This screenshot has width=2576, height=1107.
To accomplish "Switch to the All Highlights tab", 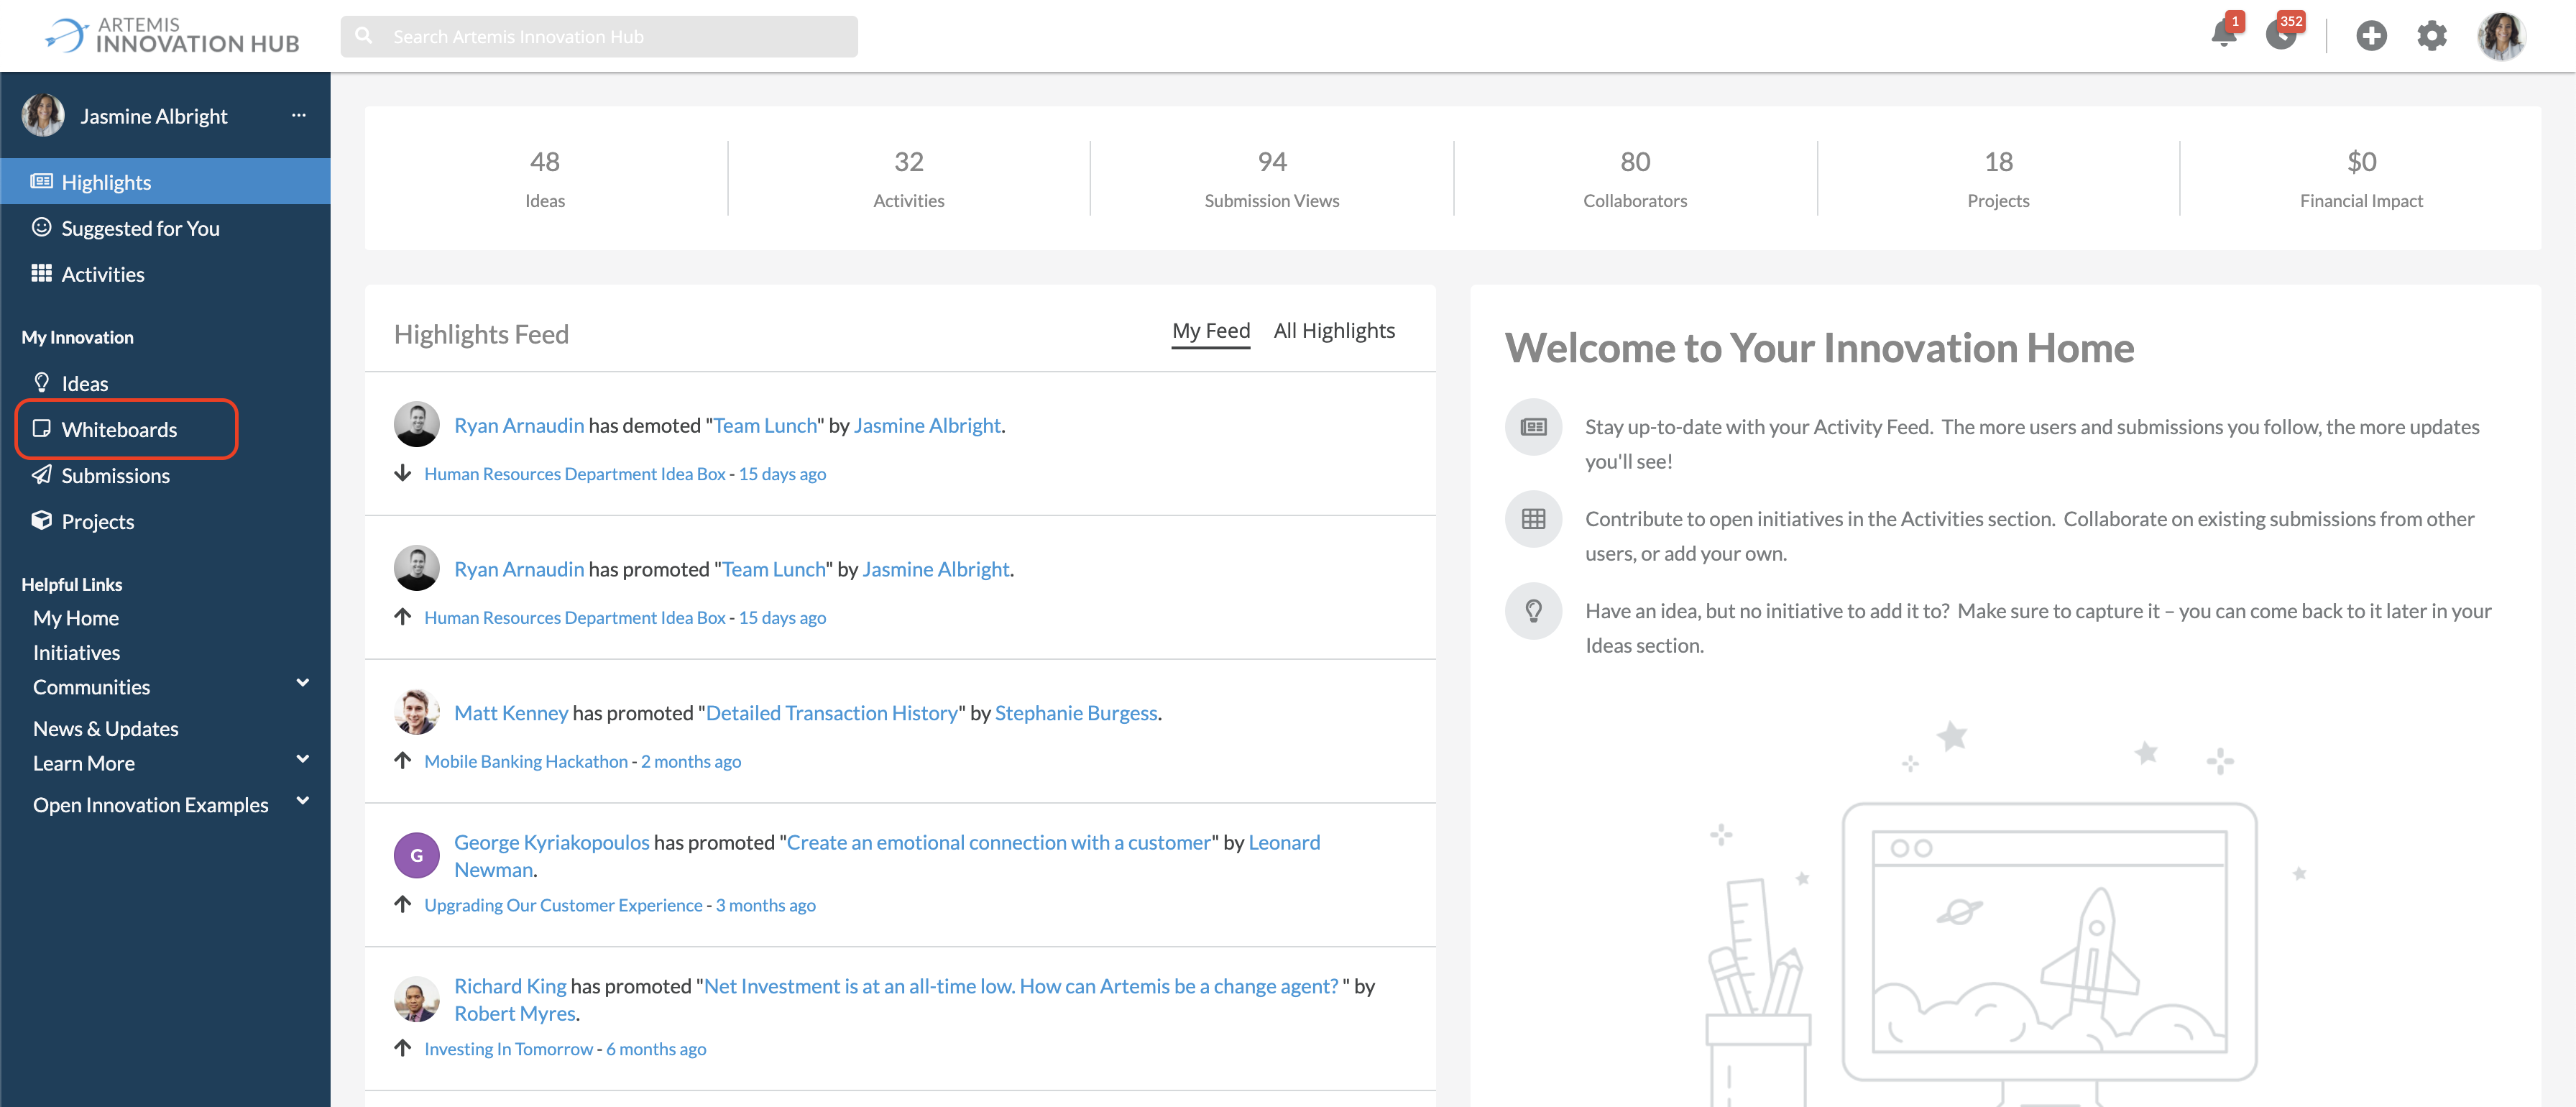I will click(1333, 331).
